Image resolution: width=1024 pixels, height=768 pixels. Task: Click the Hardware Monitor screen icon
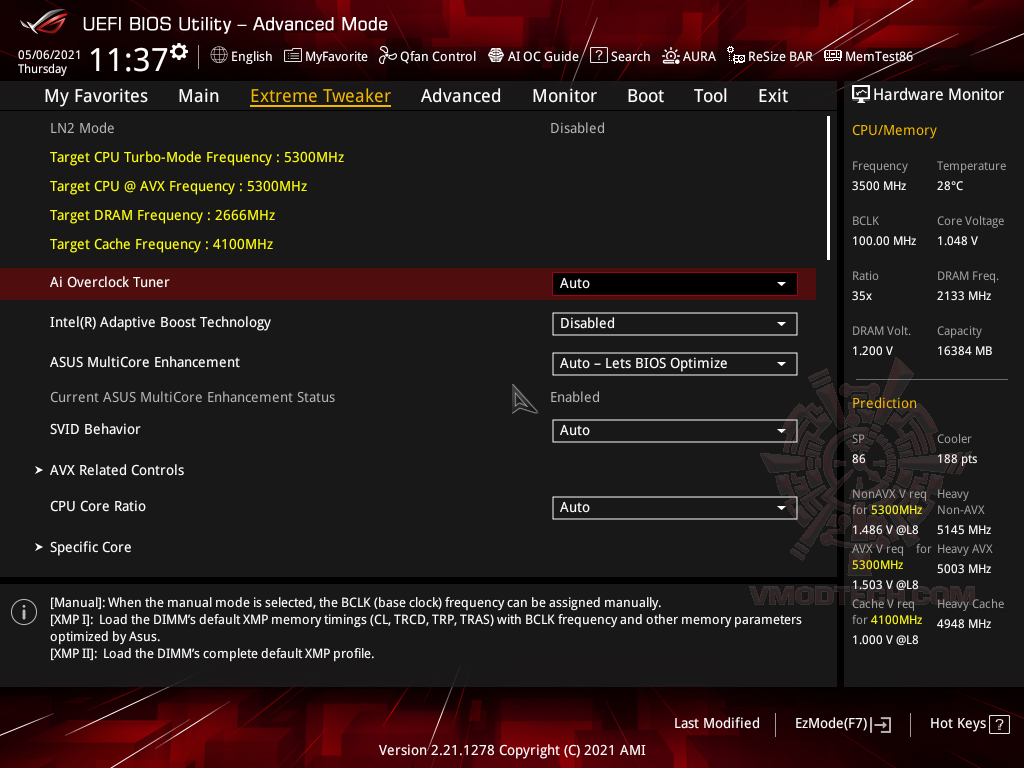(x=861, y=95)
